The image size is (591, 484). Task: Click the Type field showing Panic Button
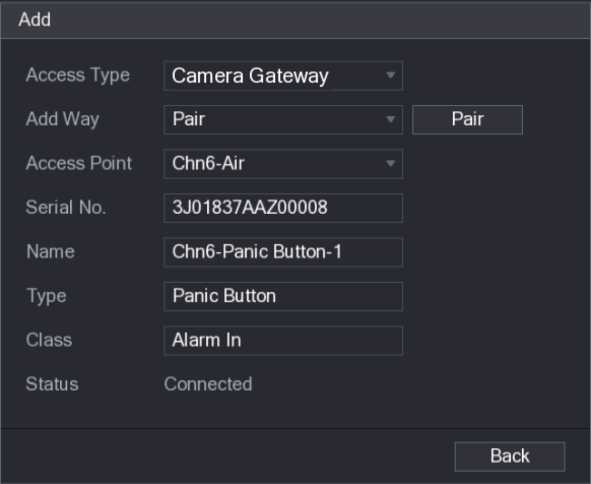(283, 296)
